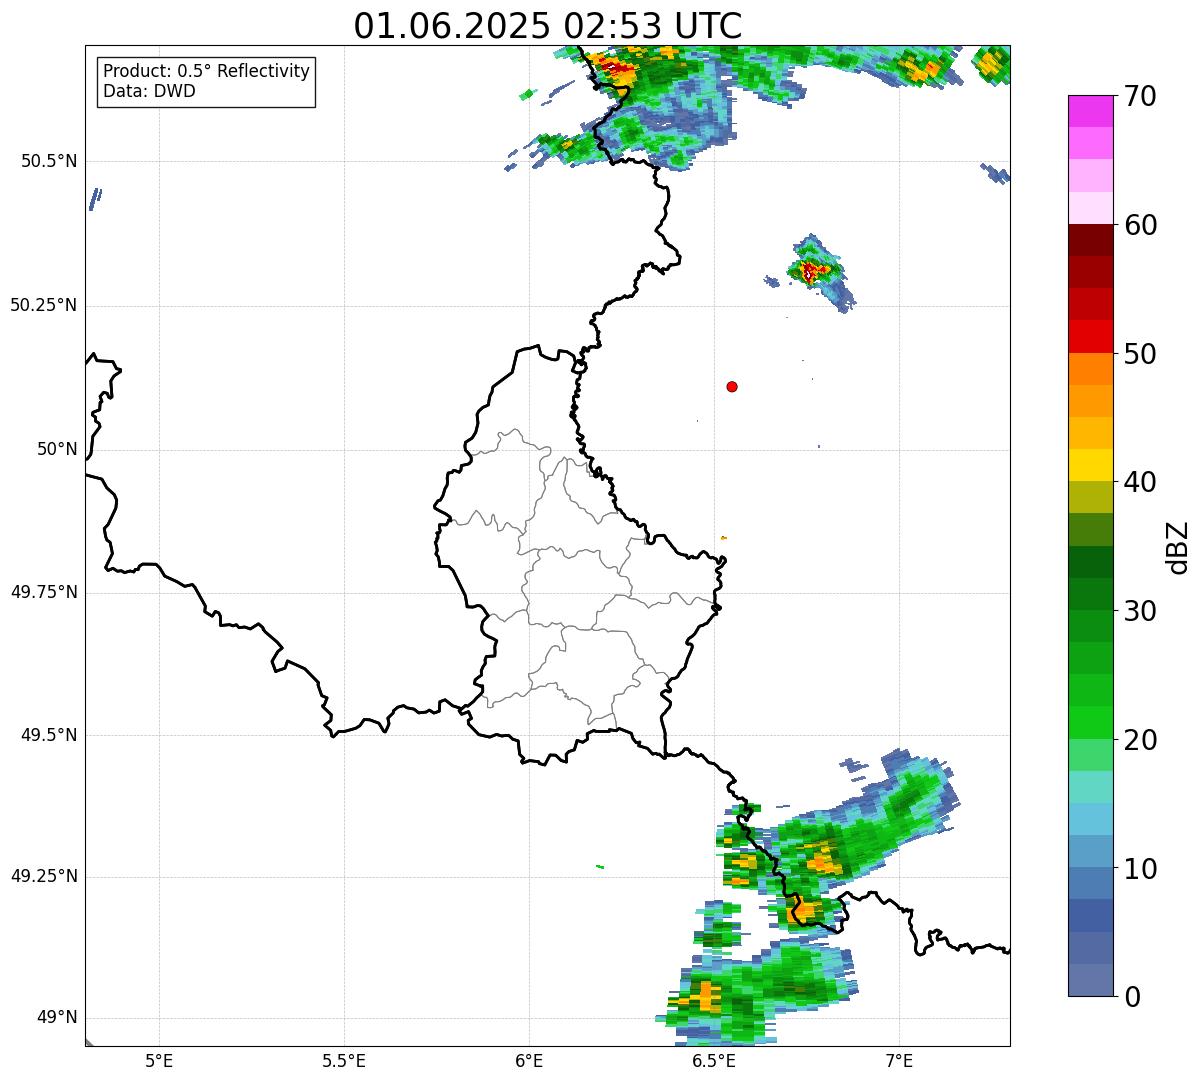Pick the magenta swatch at colorbar top
The height and width of the screenshot is (1081, 1202).
(x=1090, y=111)
